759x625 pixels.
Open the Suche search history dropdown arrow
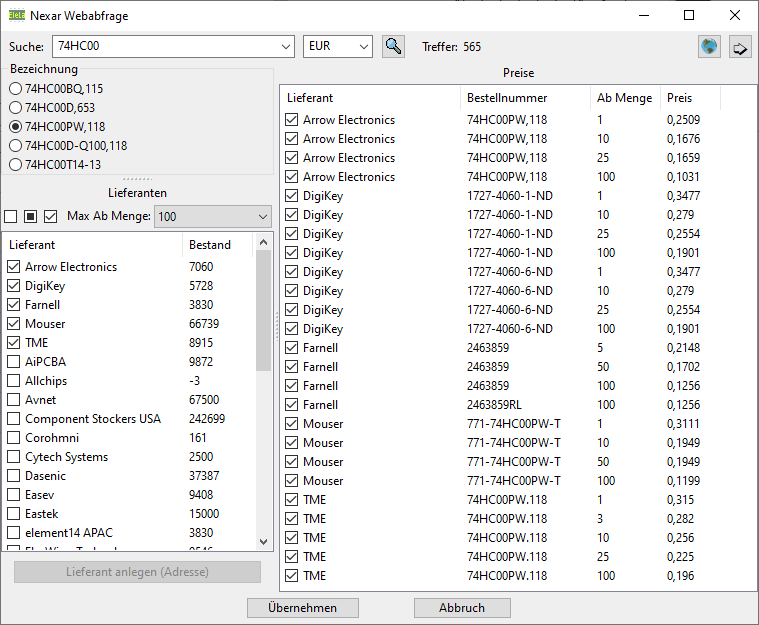[284, 47]
